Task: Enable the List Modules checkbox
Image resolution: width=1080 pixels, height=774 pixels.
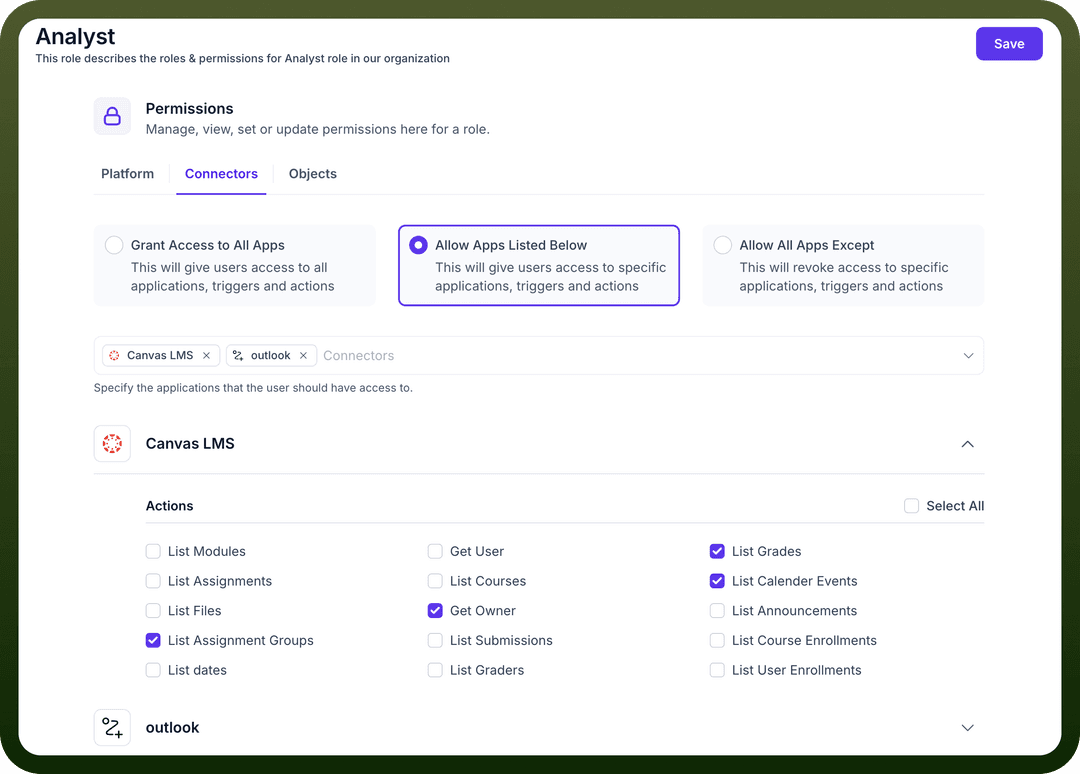Action: click(153, 552)
